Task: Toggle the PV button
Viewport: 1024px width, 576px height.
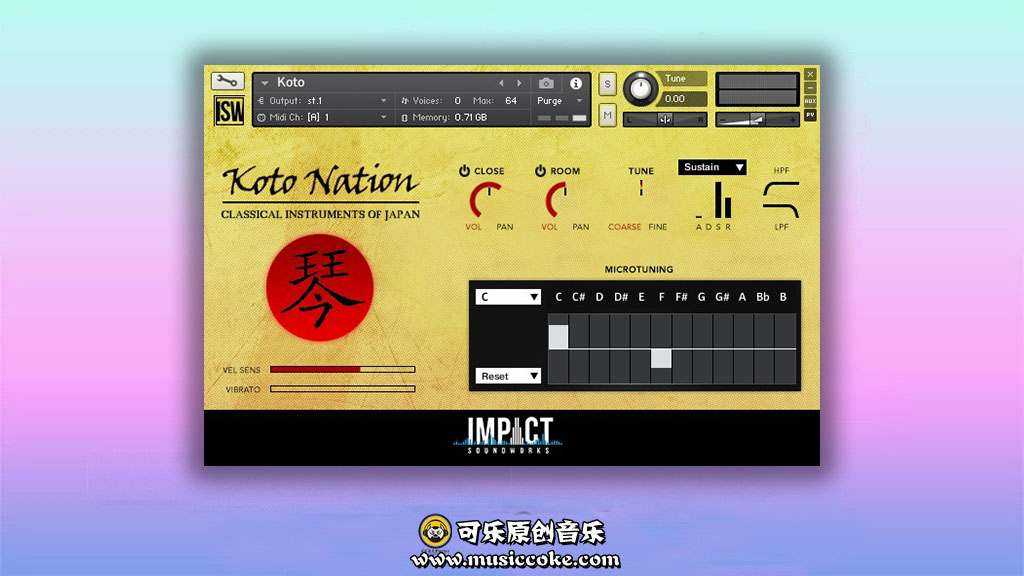Action: click(810, 115)
